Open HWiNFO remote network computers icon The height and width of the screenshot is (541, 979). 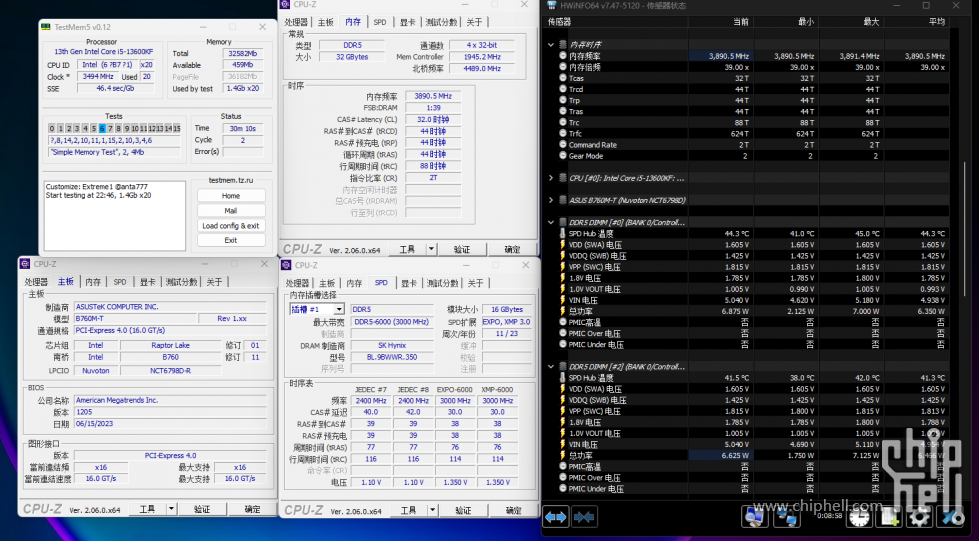click(786, 517)
